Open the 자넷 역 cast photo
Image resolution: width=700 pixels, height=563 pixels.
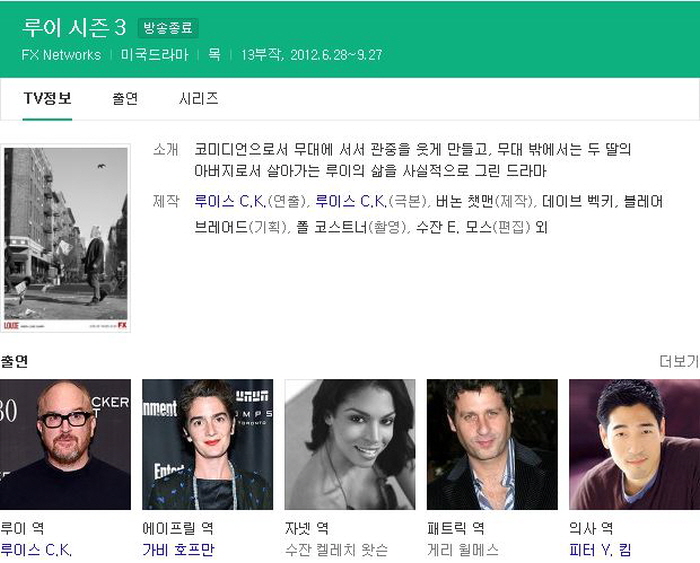point(350,444)
